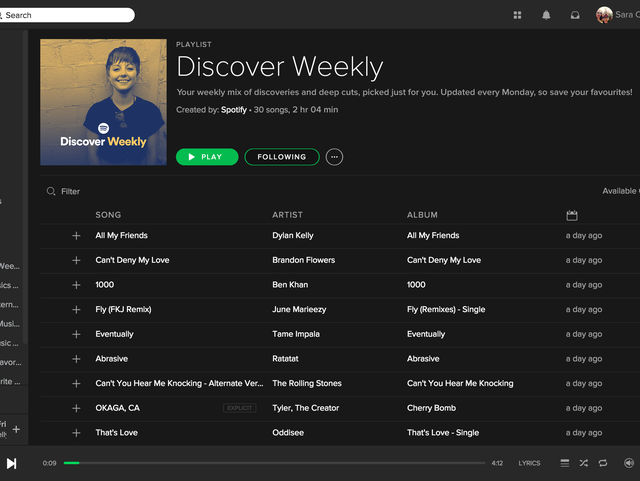Sort by the ALBUM column header
640x481 pixels.
coord(422,215)
